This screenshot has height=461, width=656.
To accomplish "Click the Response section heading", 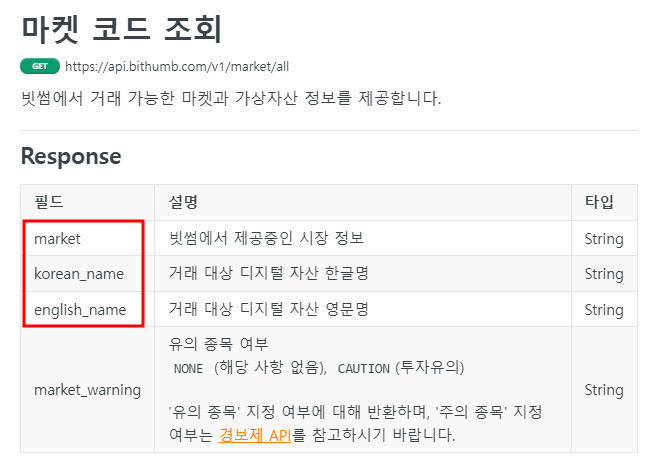I will click(70, 156).
